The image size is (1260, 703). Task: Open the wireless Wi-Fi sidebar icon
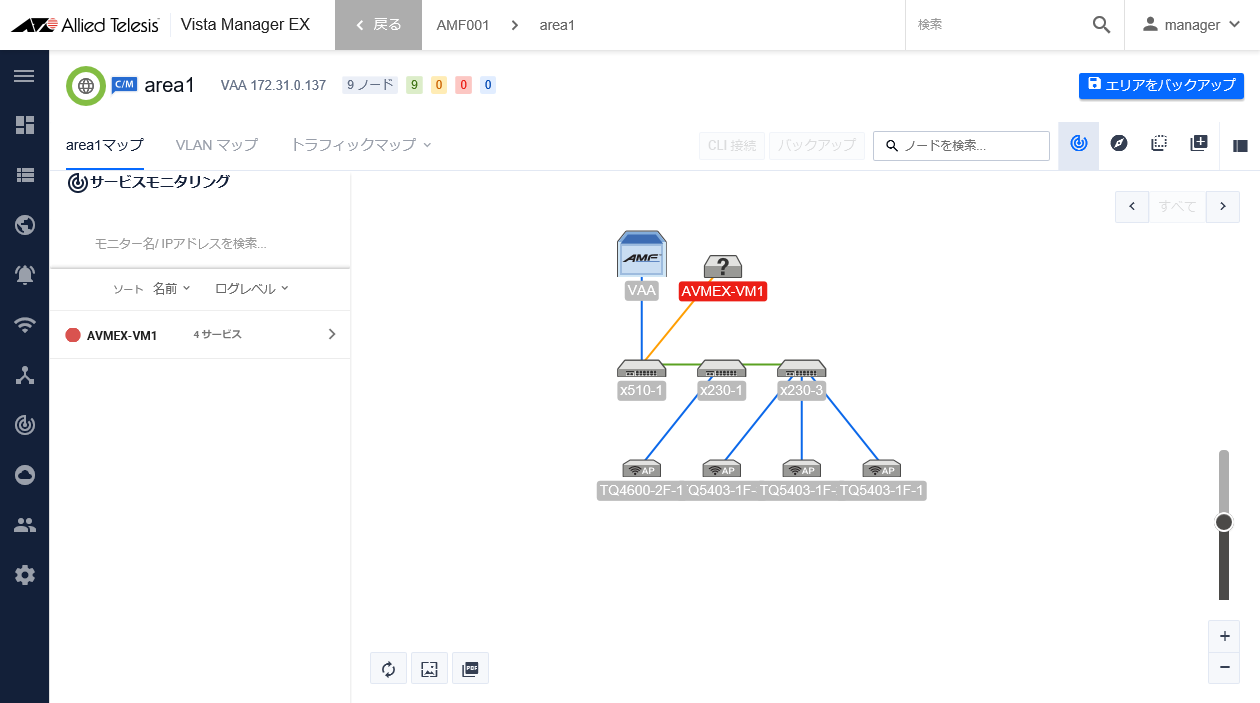(25, 325)
